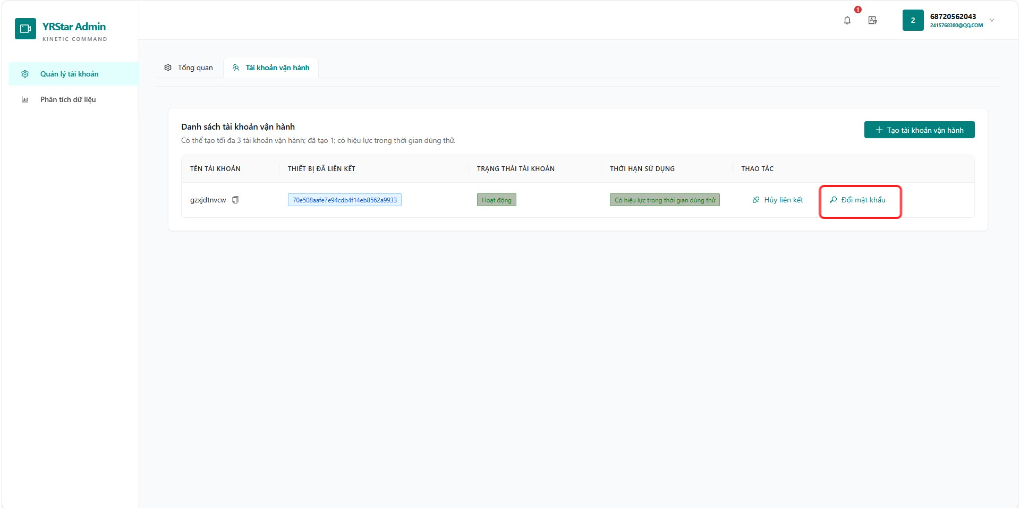Click the teal user avatar showing 2
Viewport: 1020px width, 508px height.
913,20
